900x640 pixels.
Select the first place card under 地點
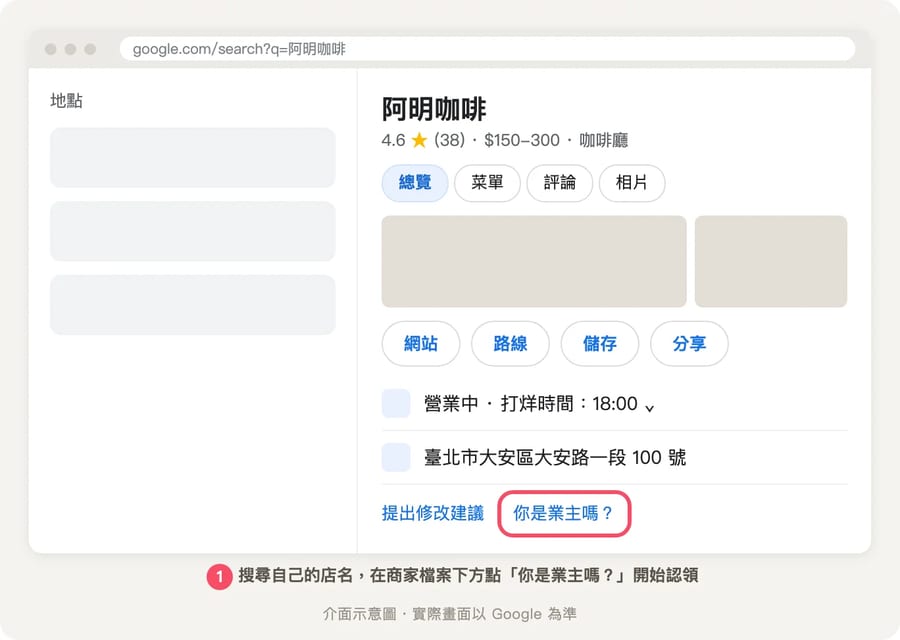point(193,157)
